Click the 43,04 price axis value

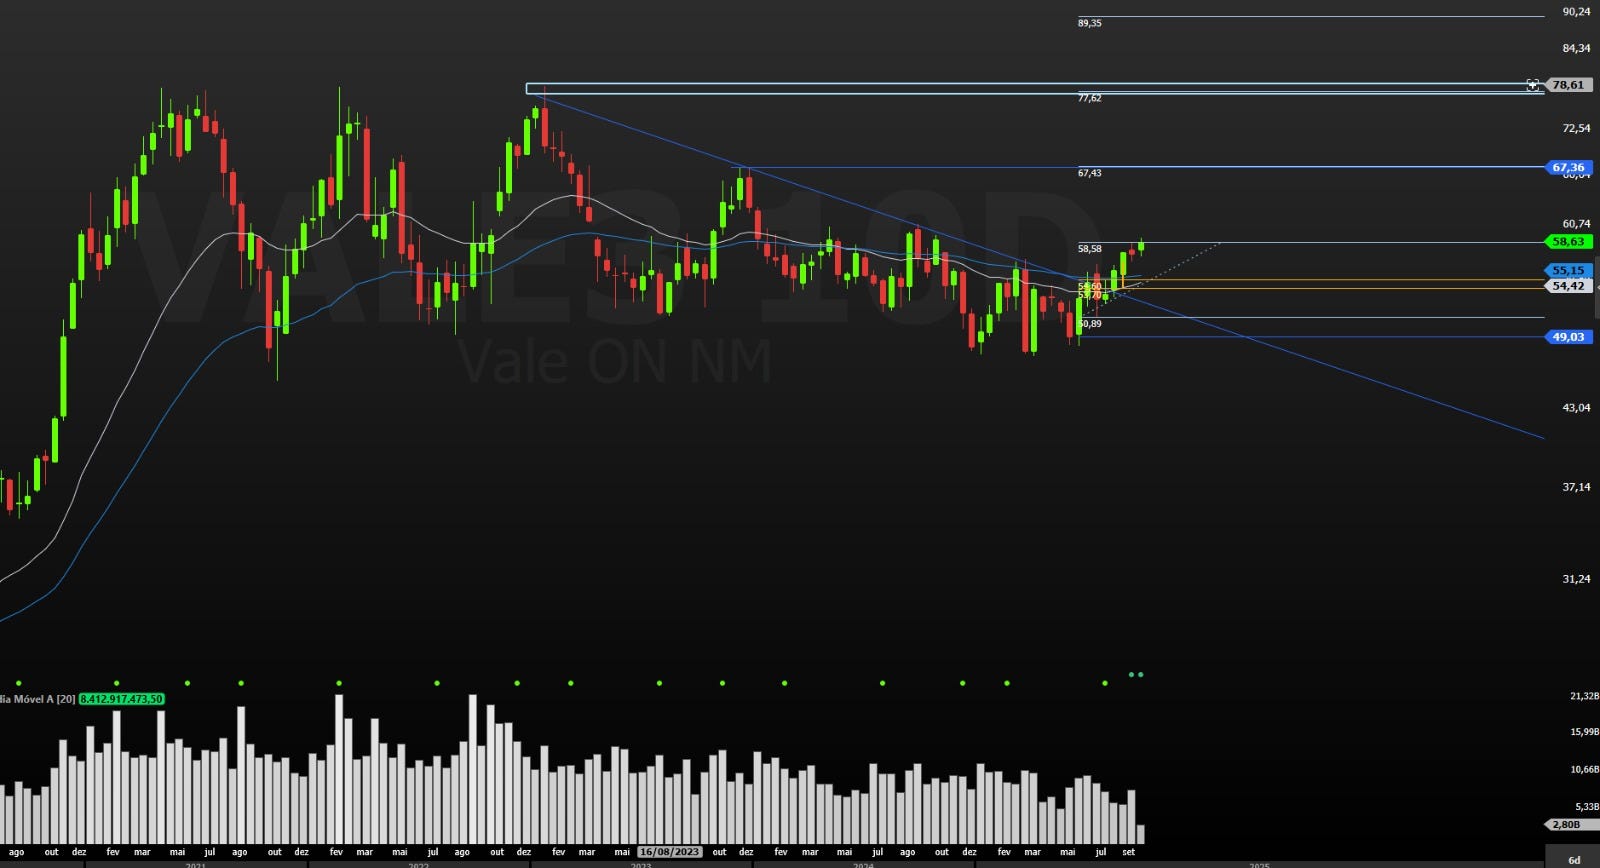pyautogui.click(x=1576, y=408)
